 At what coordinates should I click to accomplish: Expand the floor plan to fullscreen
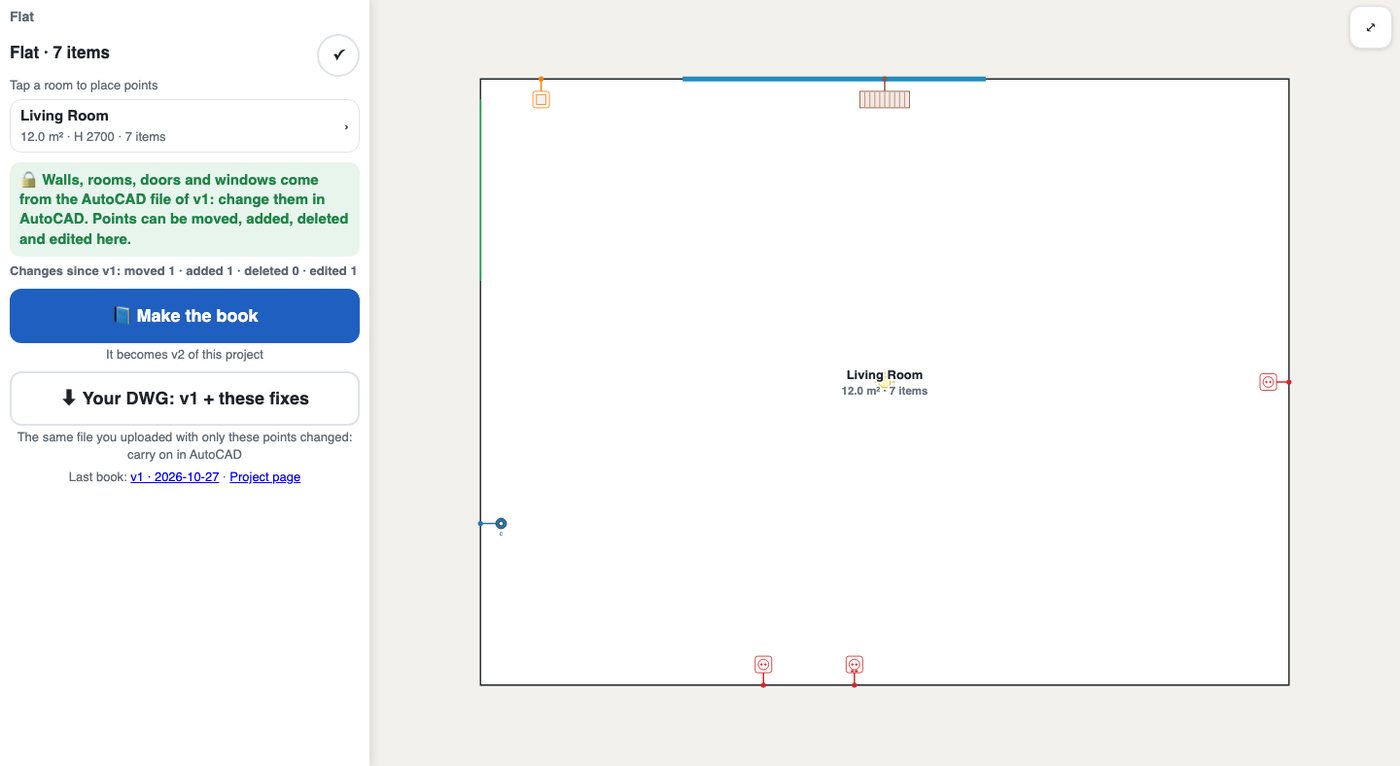click(x=1370, y=28)
